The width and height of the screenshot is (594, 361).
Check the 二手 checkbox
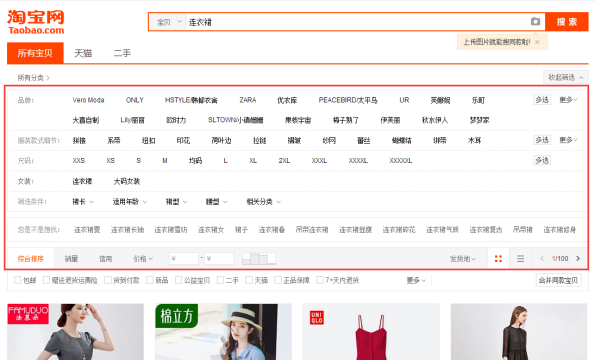coord(220,280)
